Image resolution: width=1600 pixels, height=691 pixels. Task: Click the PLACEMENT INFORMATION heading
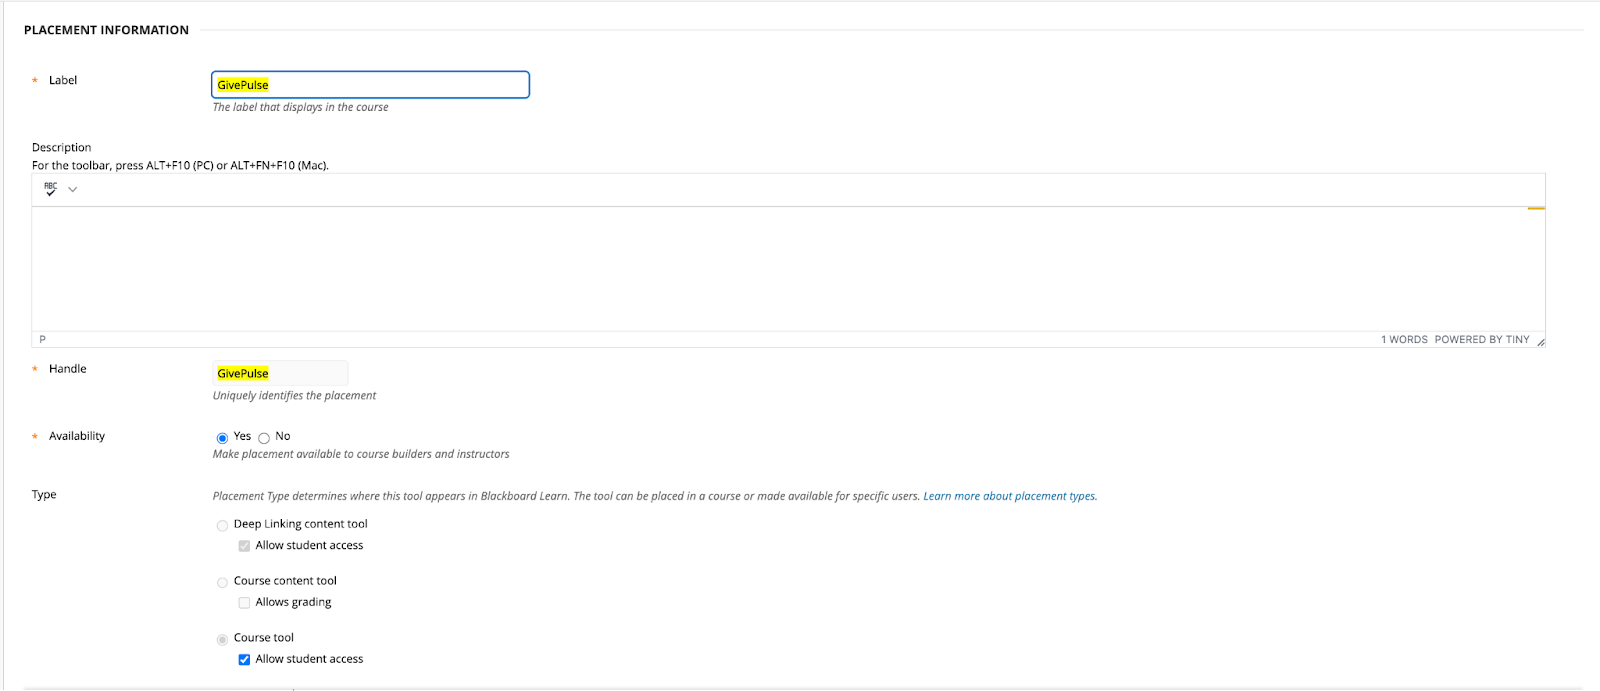106,30
